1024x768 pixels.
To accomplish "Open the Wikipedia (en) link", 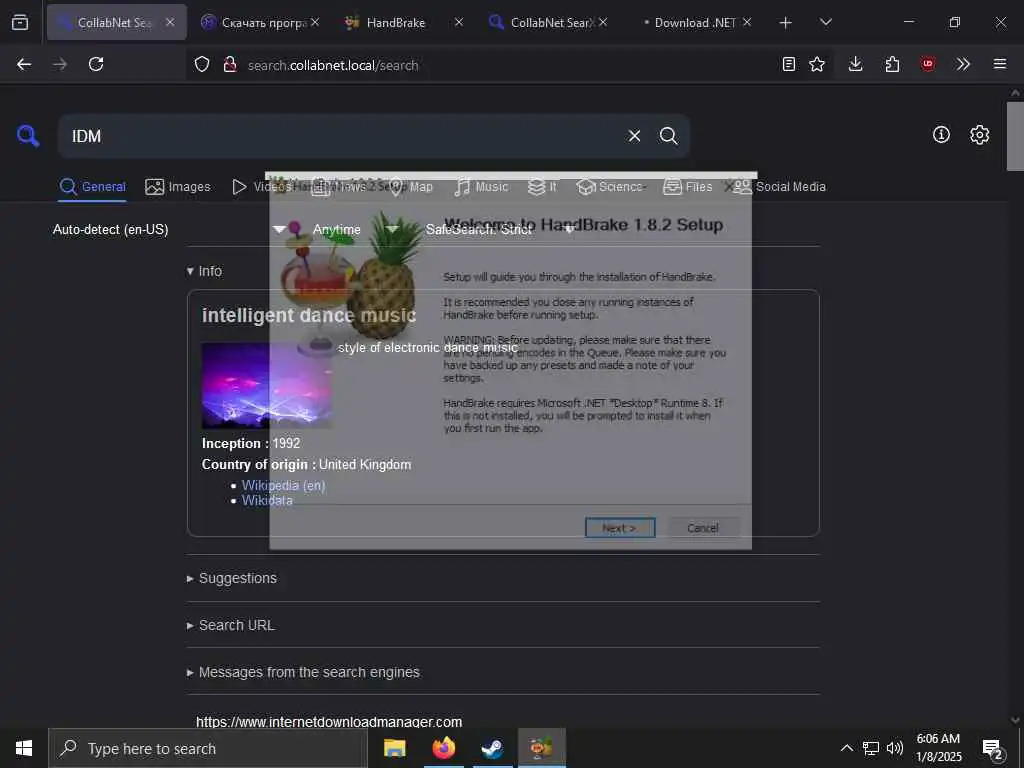I will click(283, 485).
